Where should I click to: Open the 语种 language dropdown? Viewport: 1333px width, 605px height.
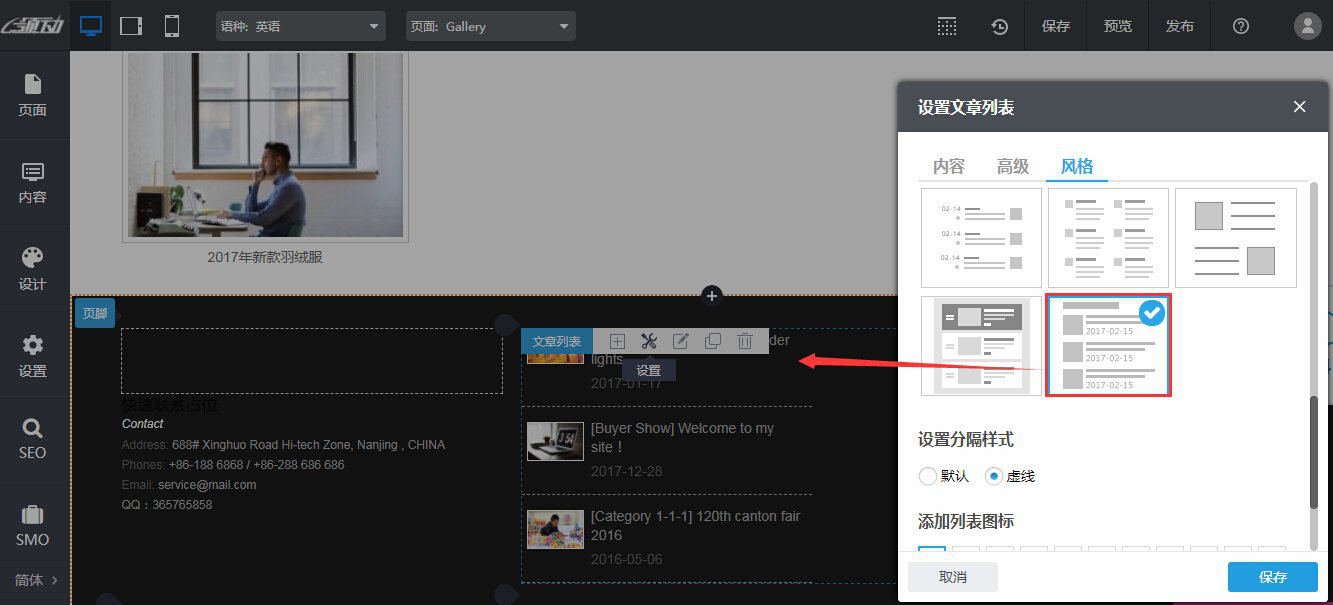point(300,26)
